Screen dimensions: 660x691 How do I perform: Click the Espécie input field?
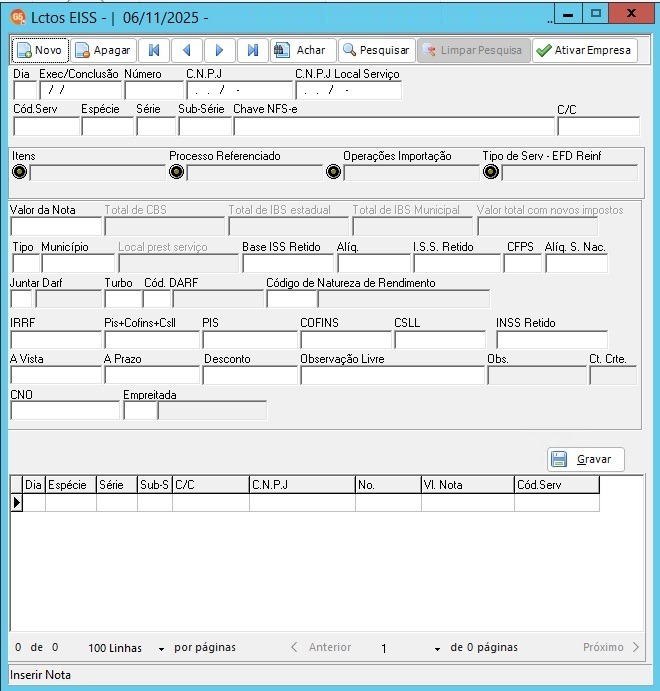pyautogui.click(x=108, y=126)
